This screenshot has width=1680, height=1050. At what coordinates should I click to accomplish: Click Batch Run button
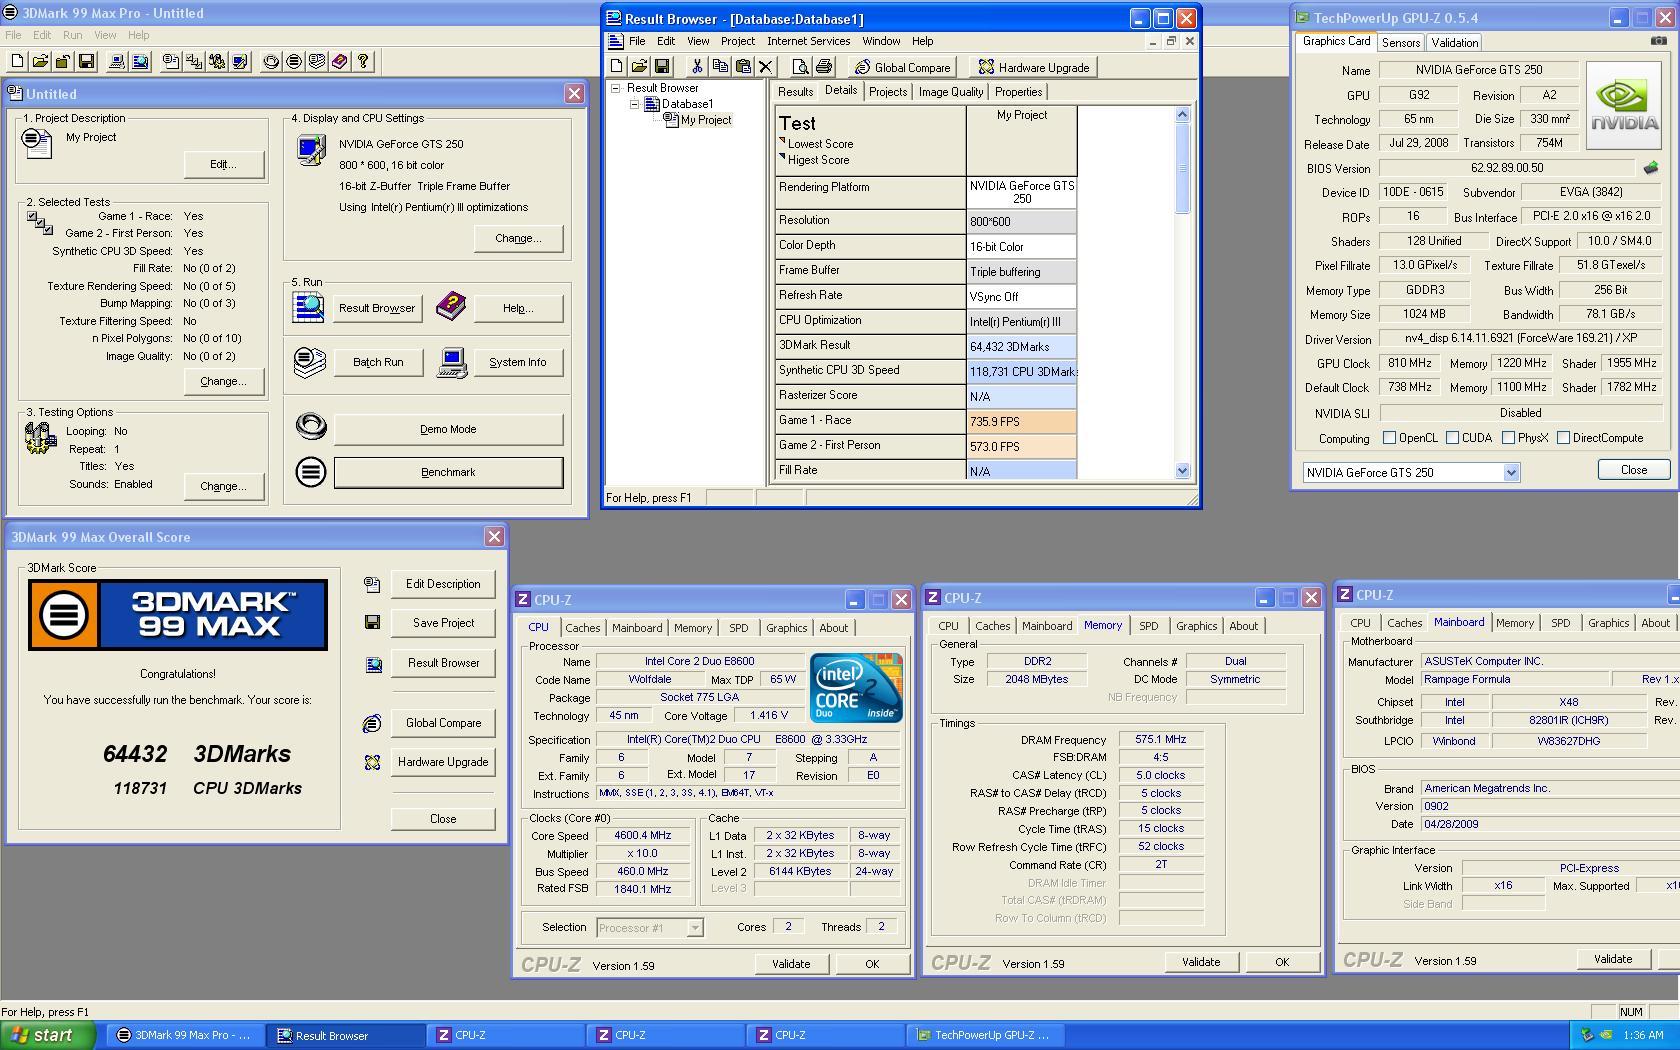(378, 362)
